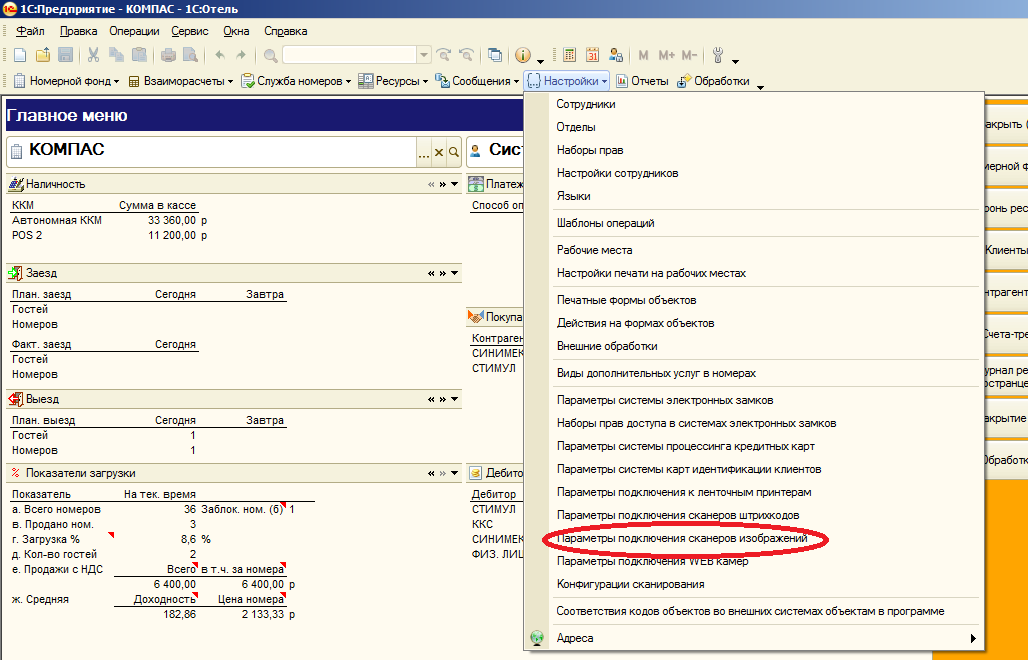Open the Операции menu

tap(134, 31)
